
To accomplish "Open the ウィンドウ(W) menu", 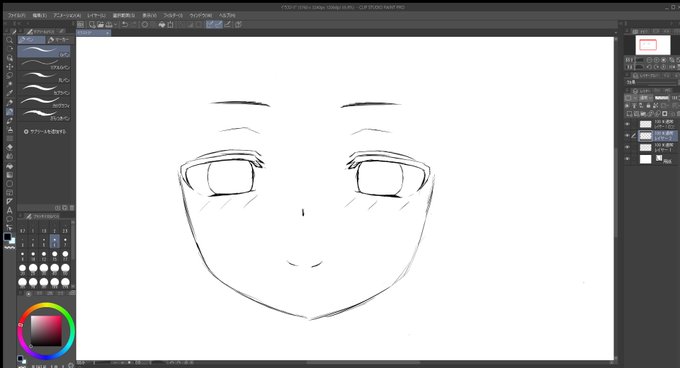I will (200, 15).
